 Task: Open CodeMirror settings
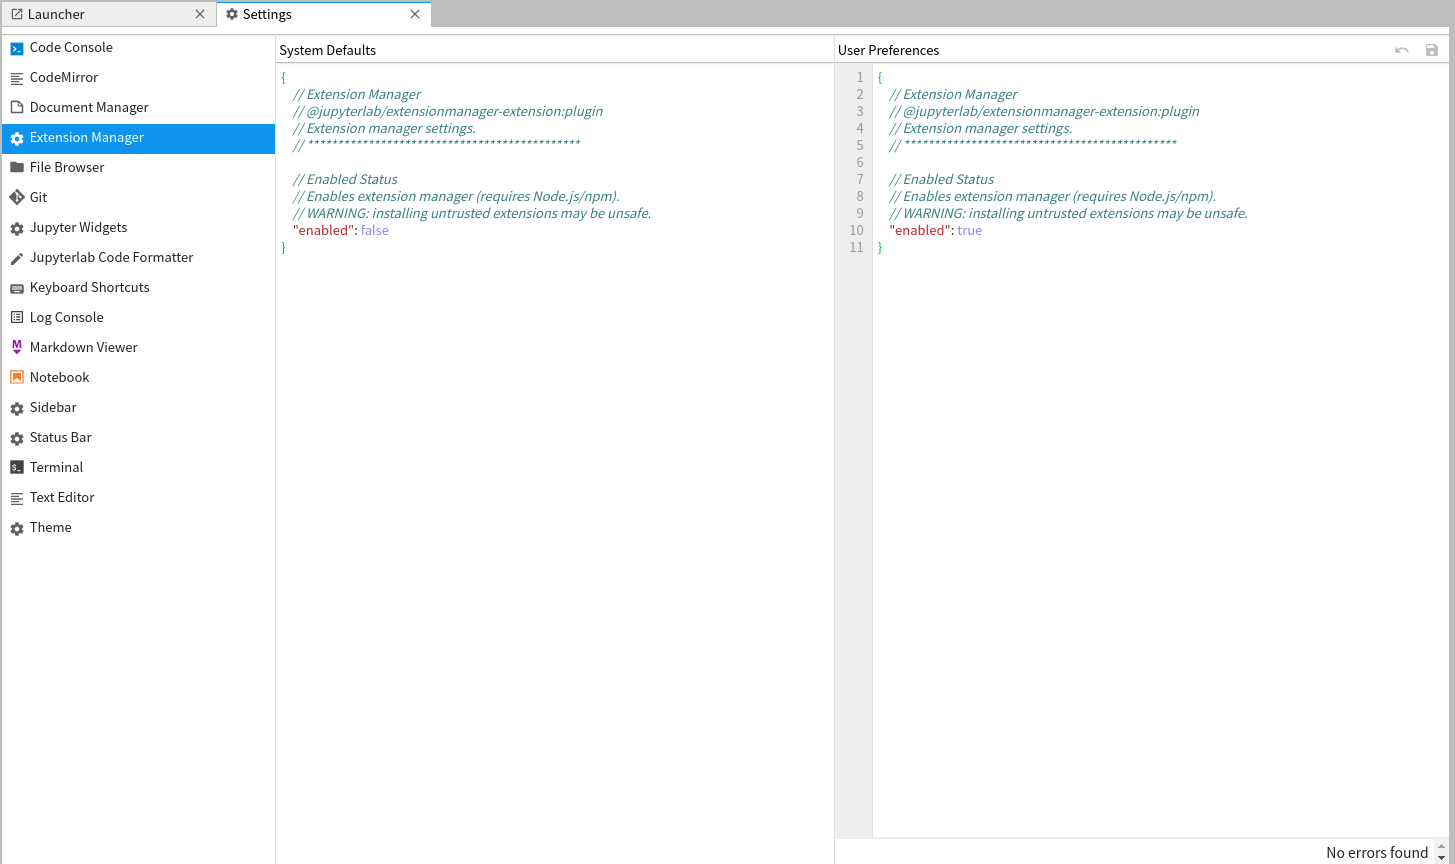pyautogui.click(x=138, y=78)
